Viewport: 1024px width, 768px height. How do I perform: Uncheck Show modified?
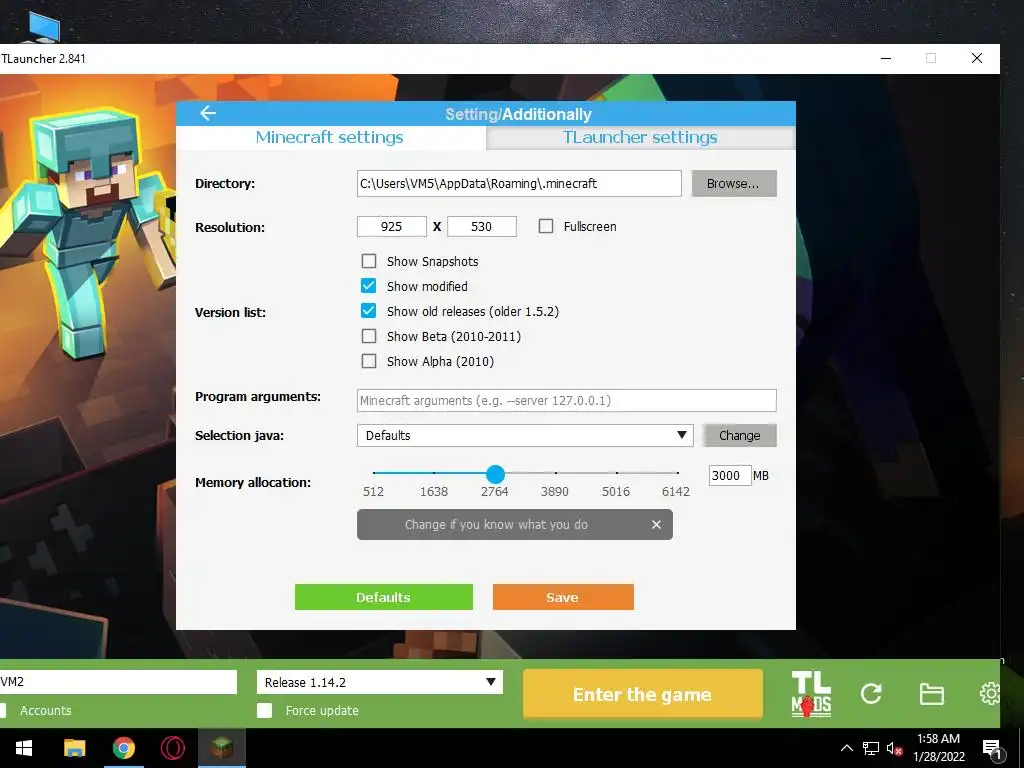pos(369,286)
